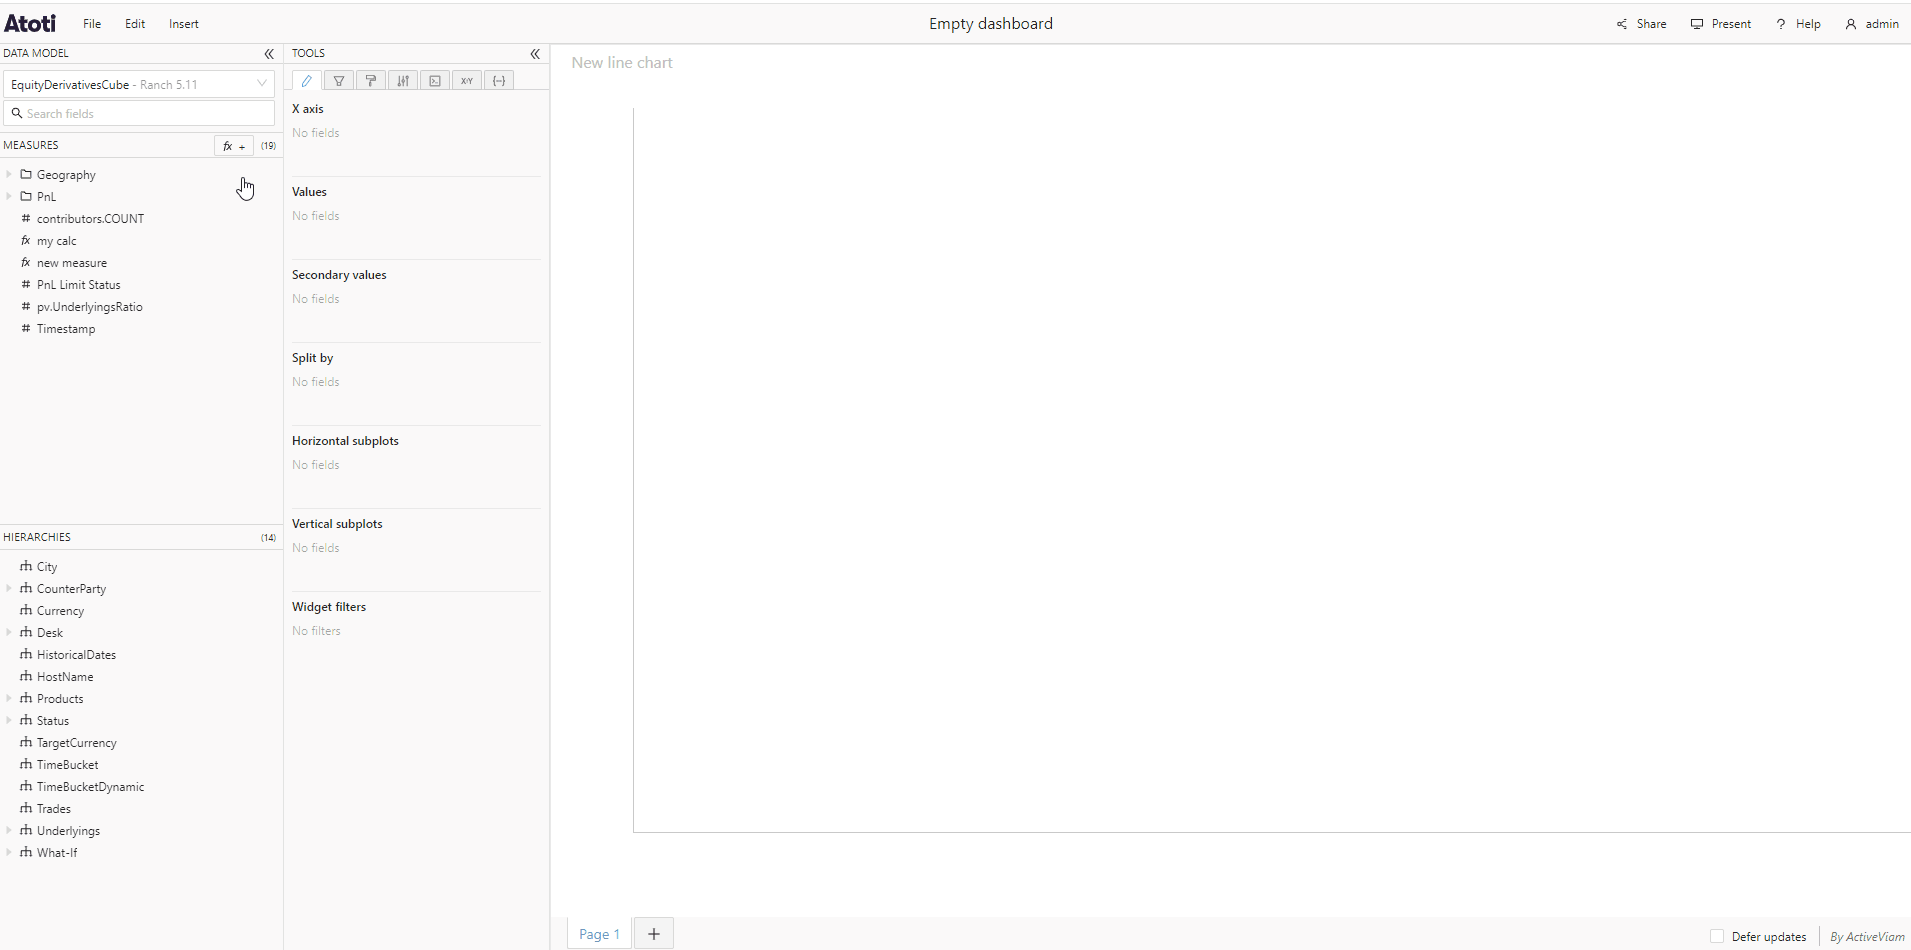The image size is (1911, 950).
Task: Open the Help menu
Action: pos(1798,24)
